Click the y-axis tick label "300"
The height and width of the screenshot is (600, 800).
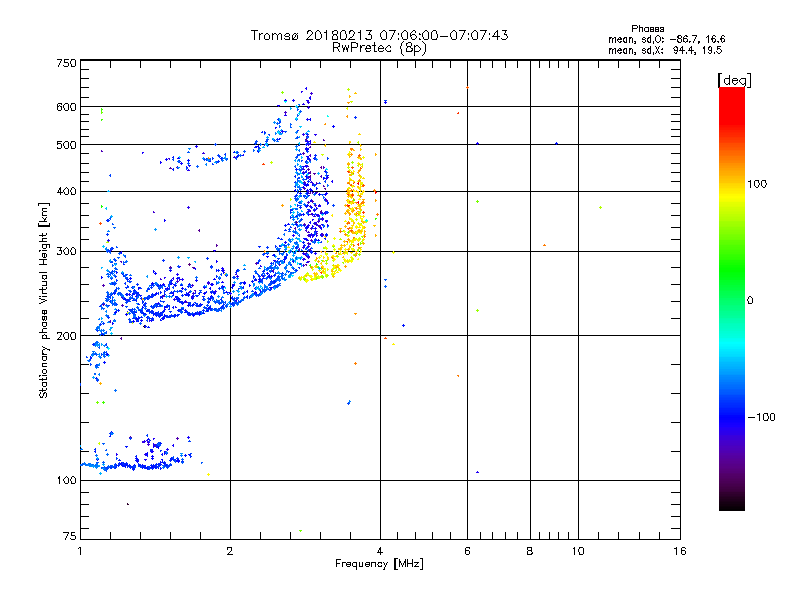(x=66, y=252)
